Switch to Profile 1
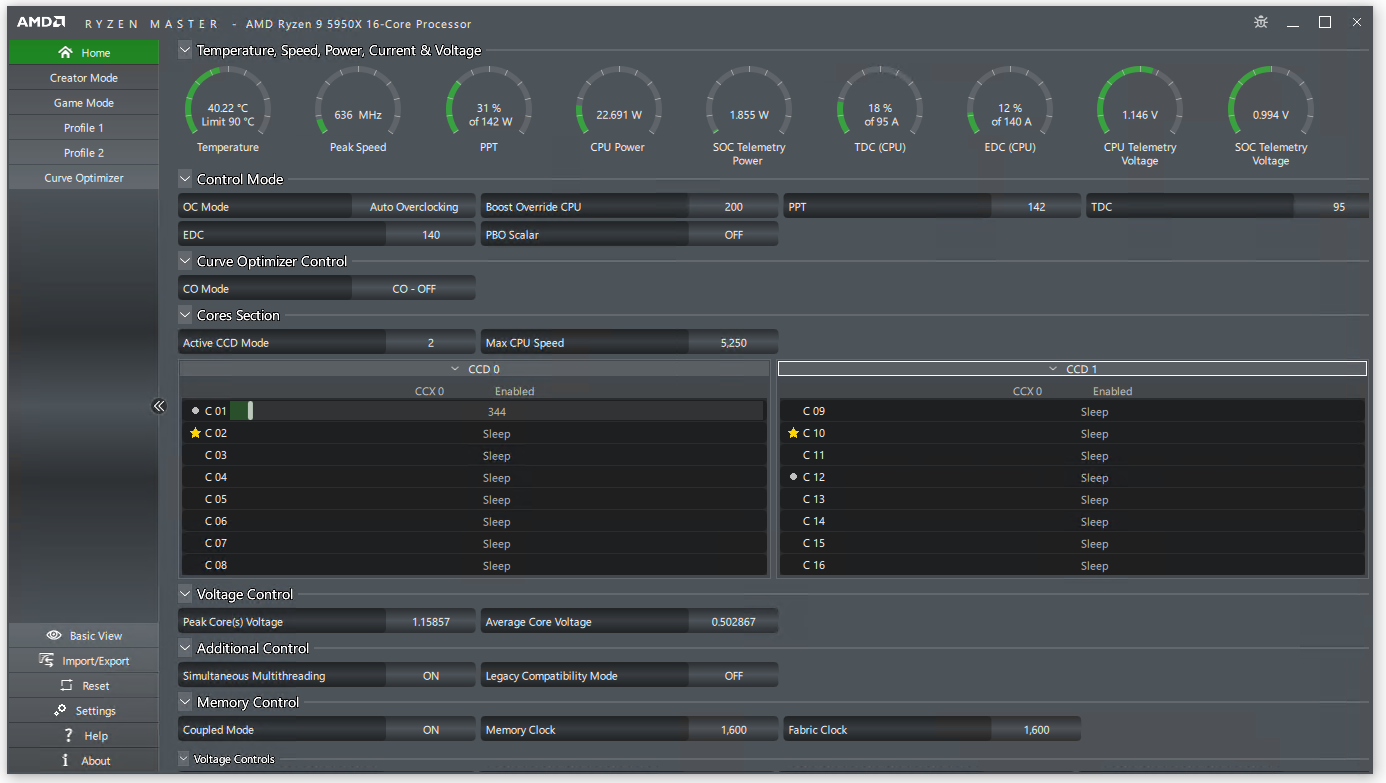 tap(84, 128)
